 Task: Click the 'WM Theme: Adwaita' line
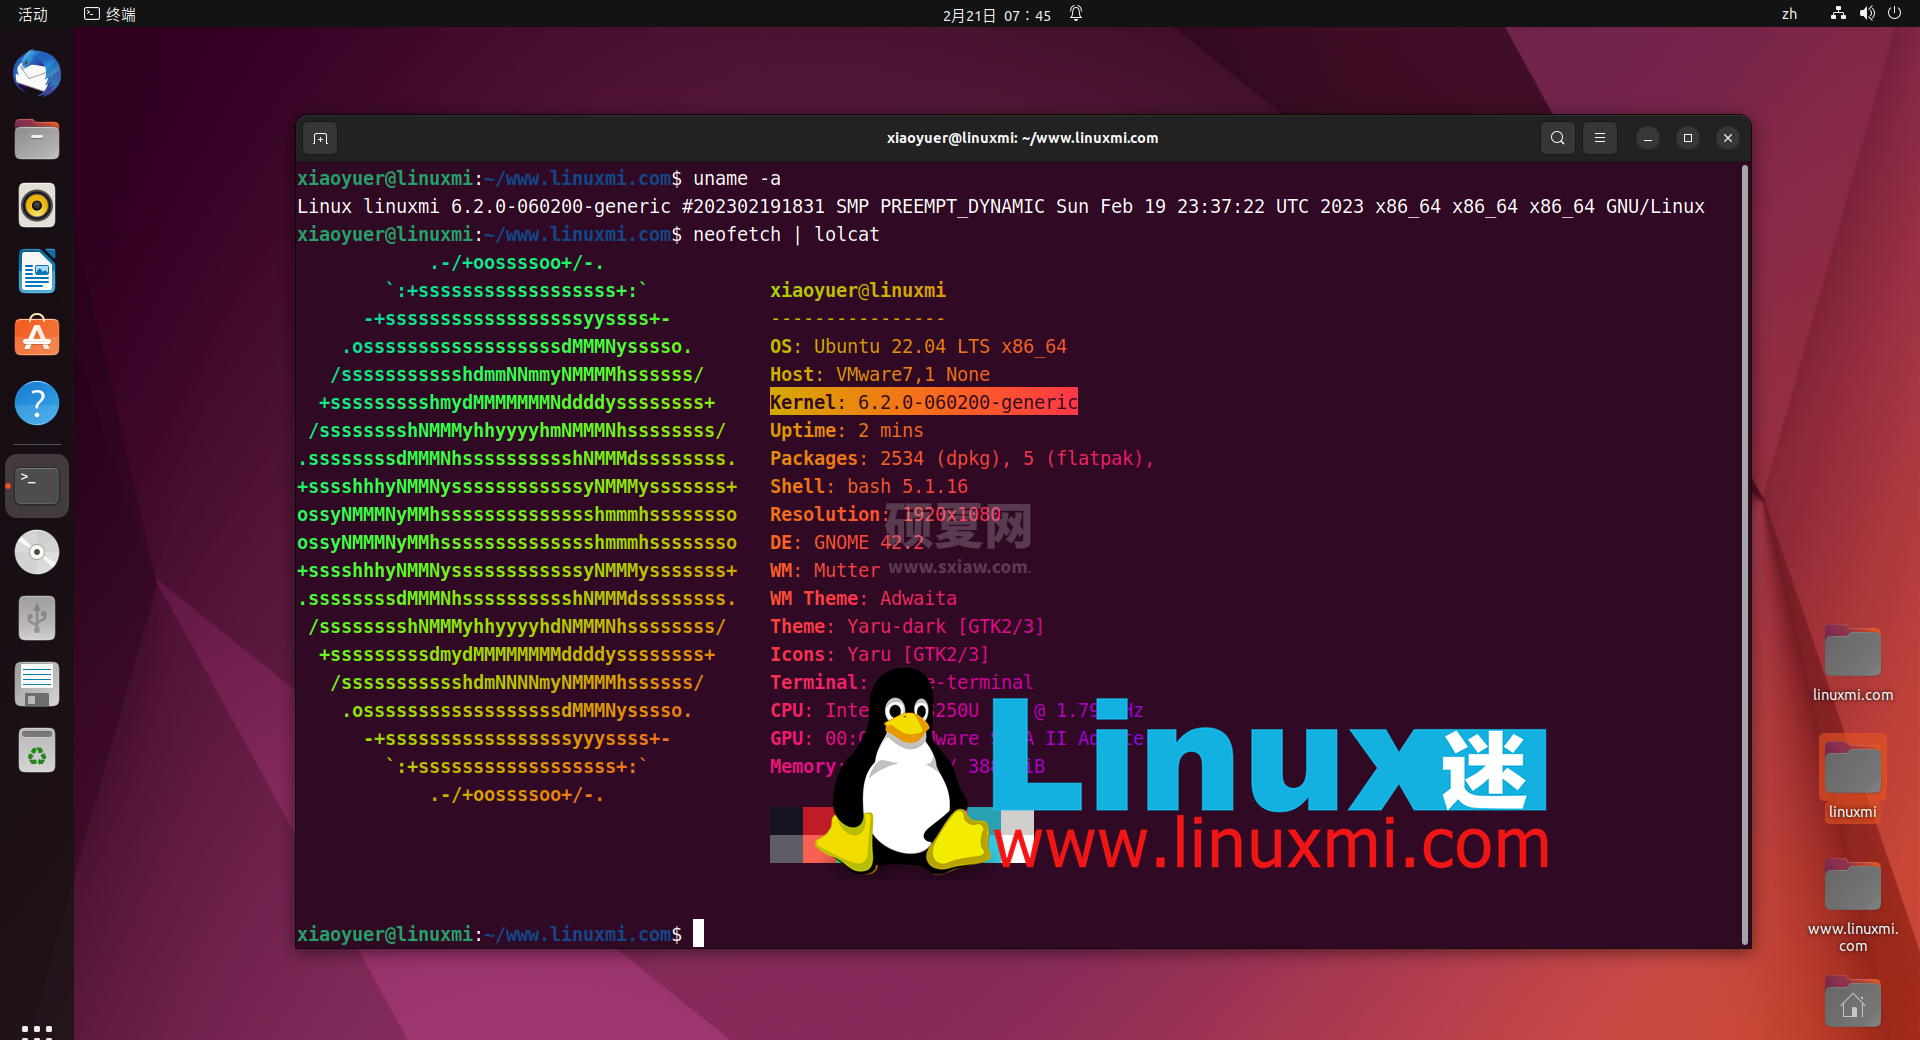pos(863,598)
